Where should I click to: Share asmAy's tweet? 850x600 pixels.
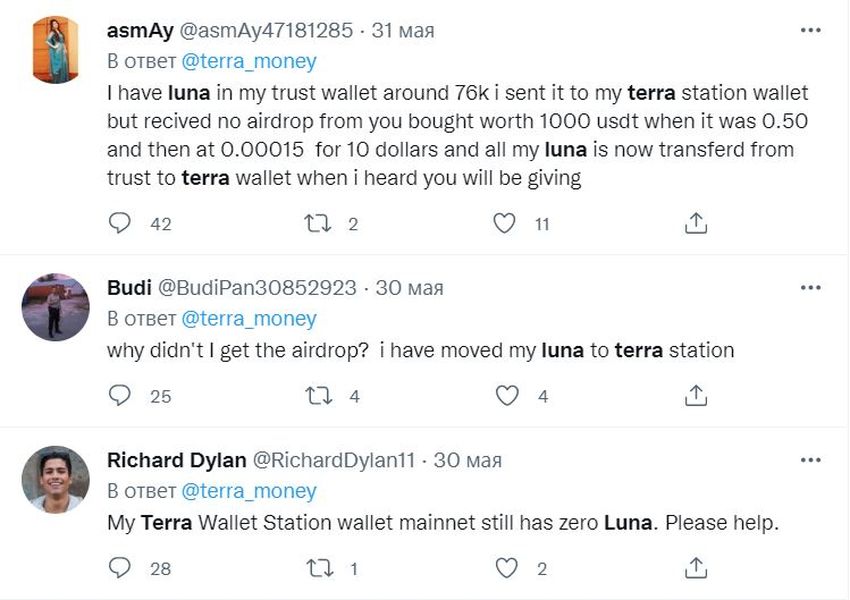[696, 223]
